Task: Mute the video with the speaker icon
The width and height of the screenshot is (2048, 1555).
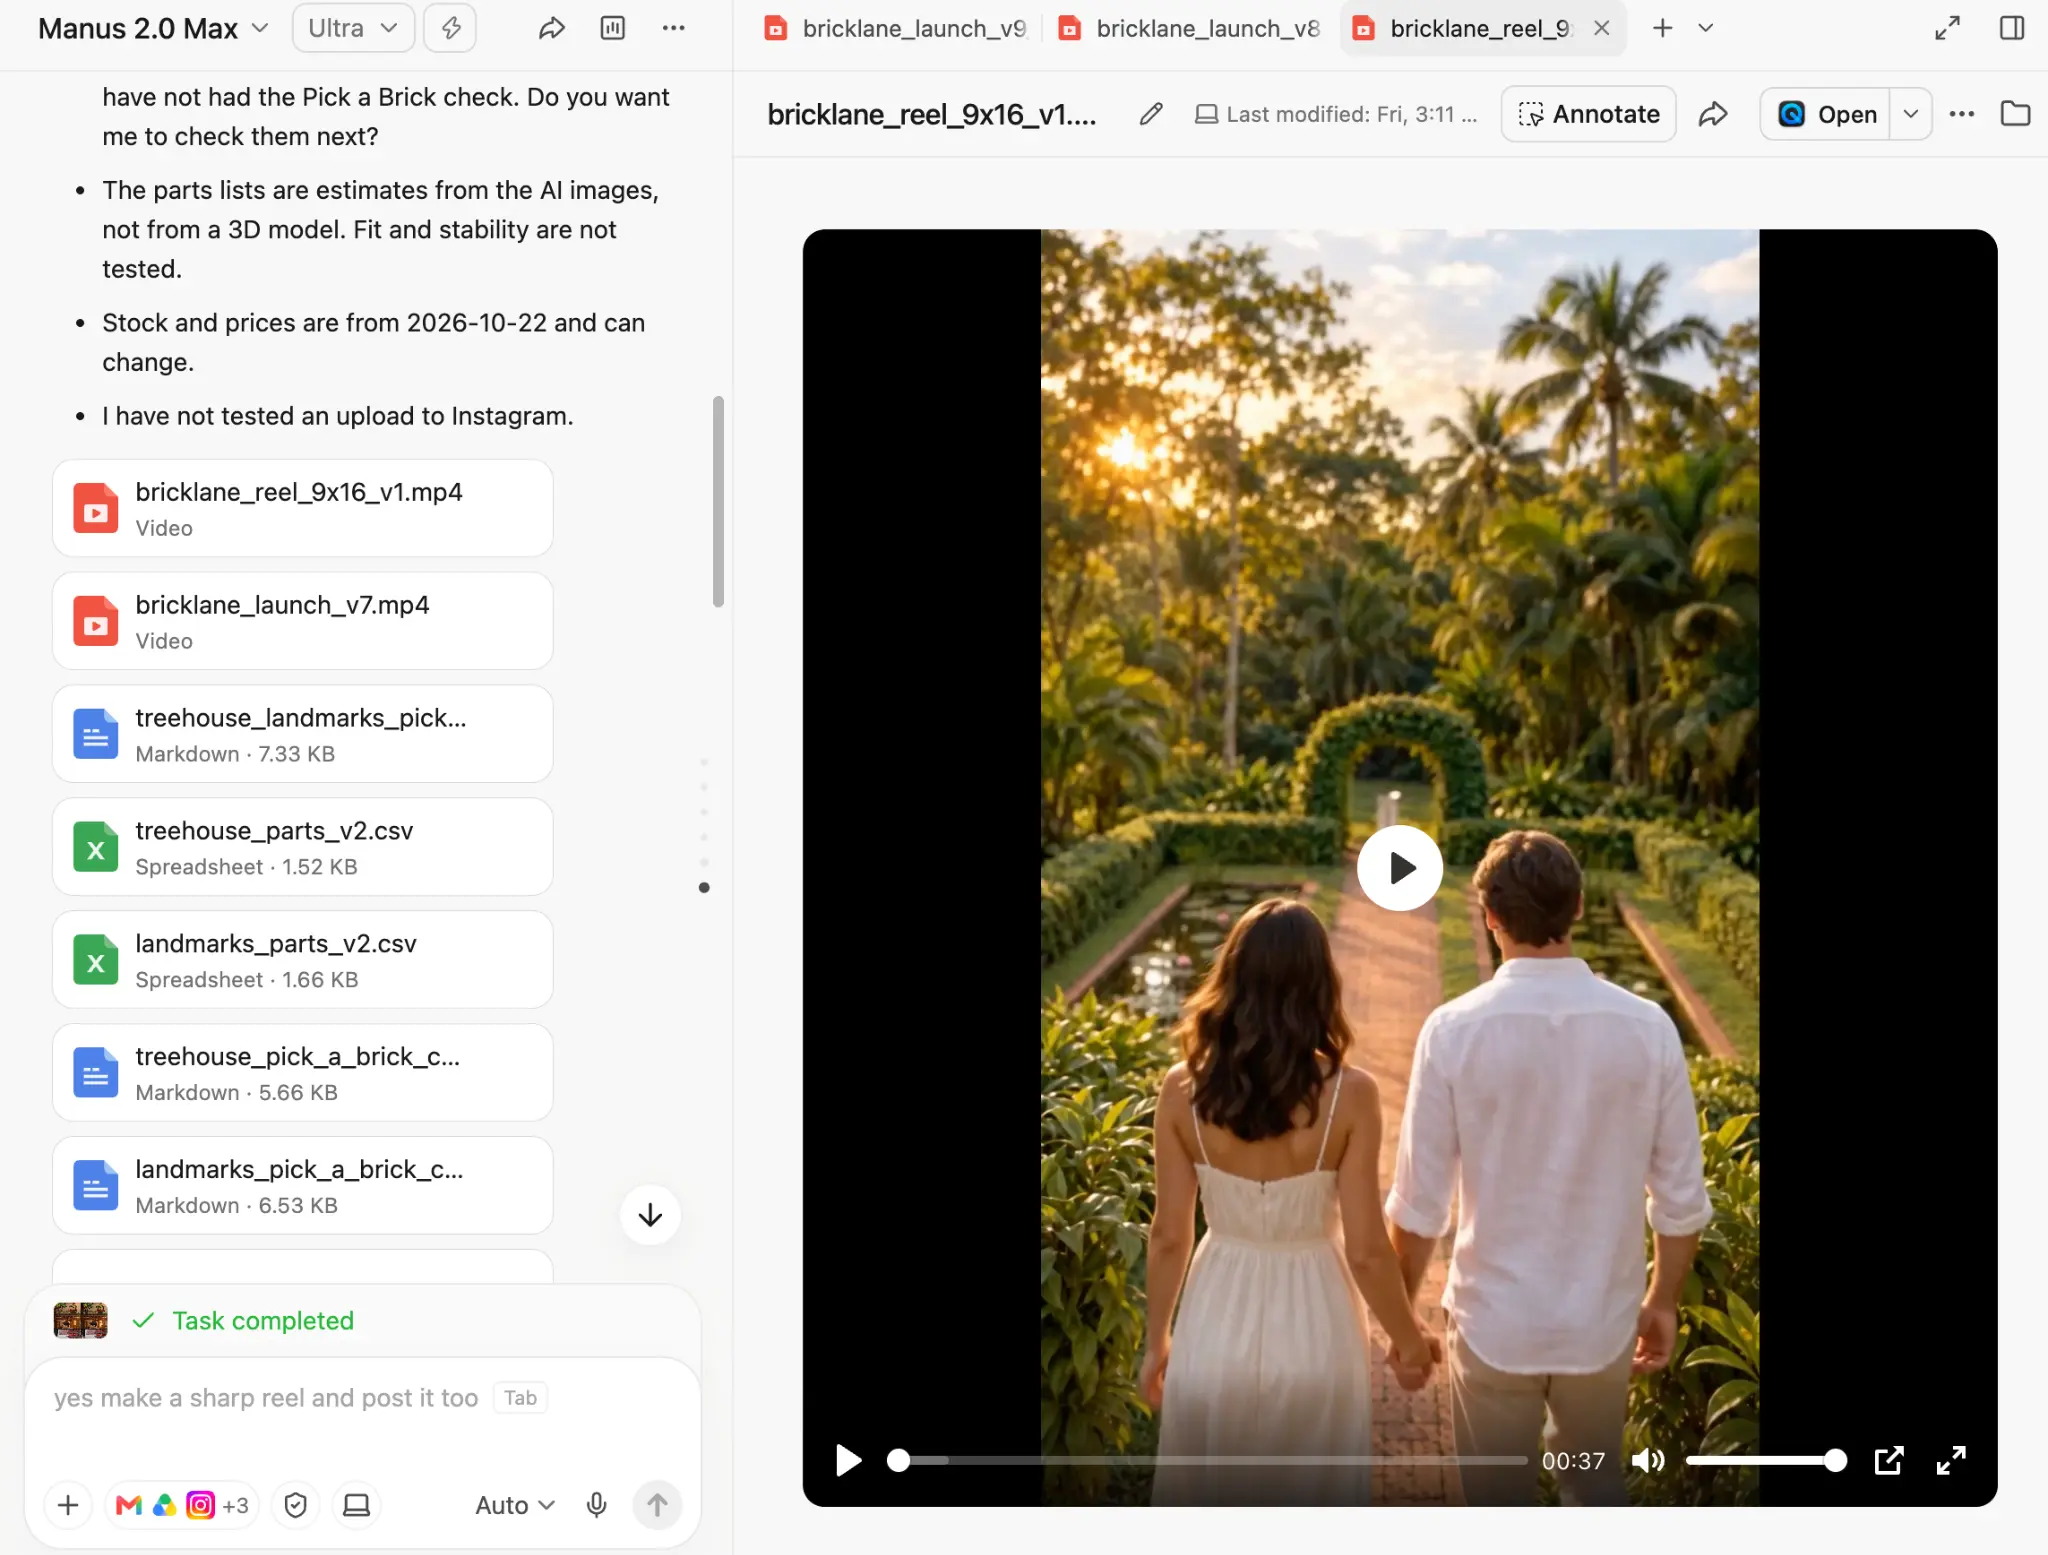Action: (x=1648, y=1460)
